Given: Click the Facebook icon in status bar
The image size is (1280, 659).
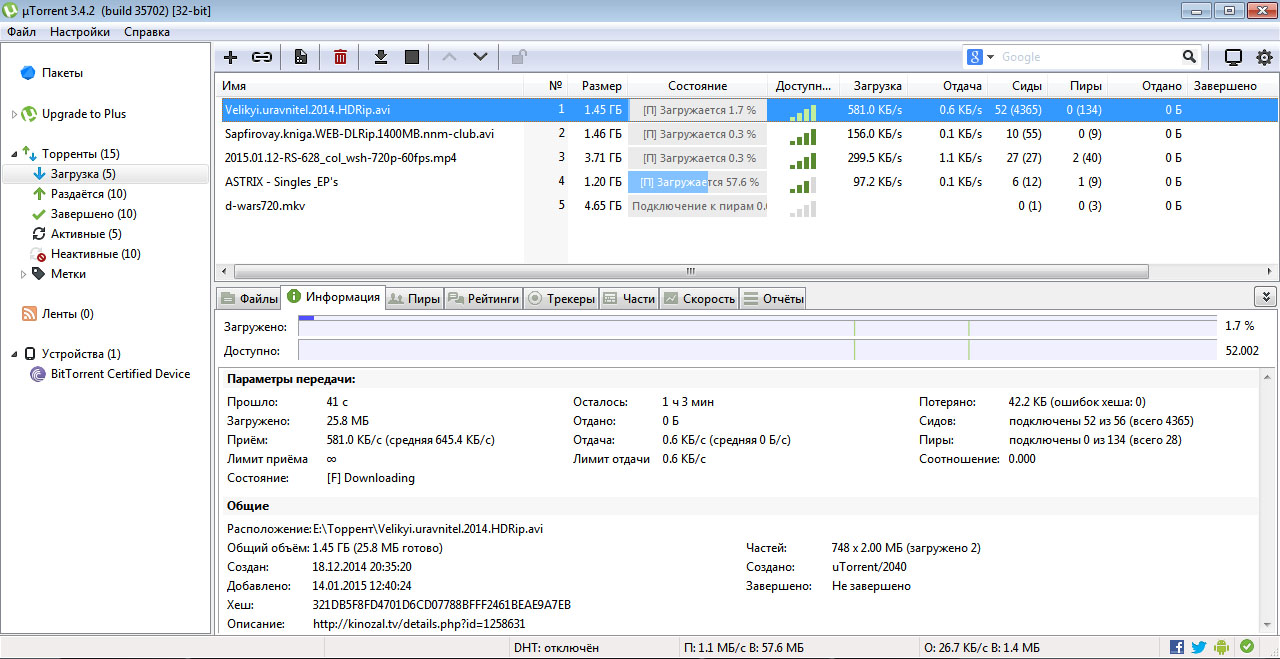Looking at the screenshot, I should coord(1177,647).
